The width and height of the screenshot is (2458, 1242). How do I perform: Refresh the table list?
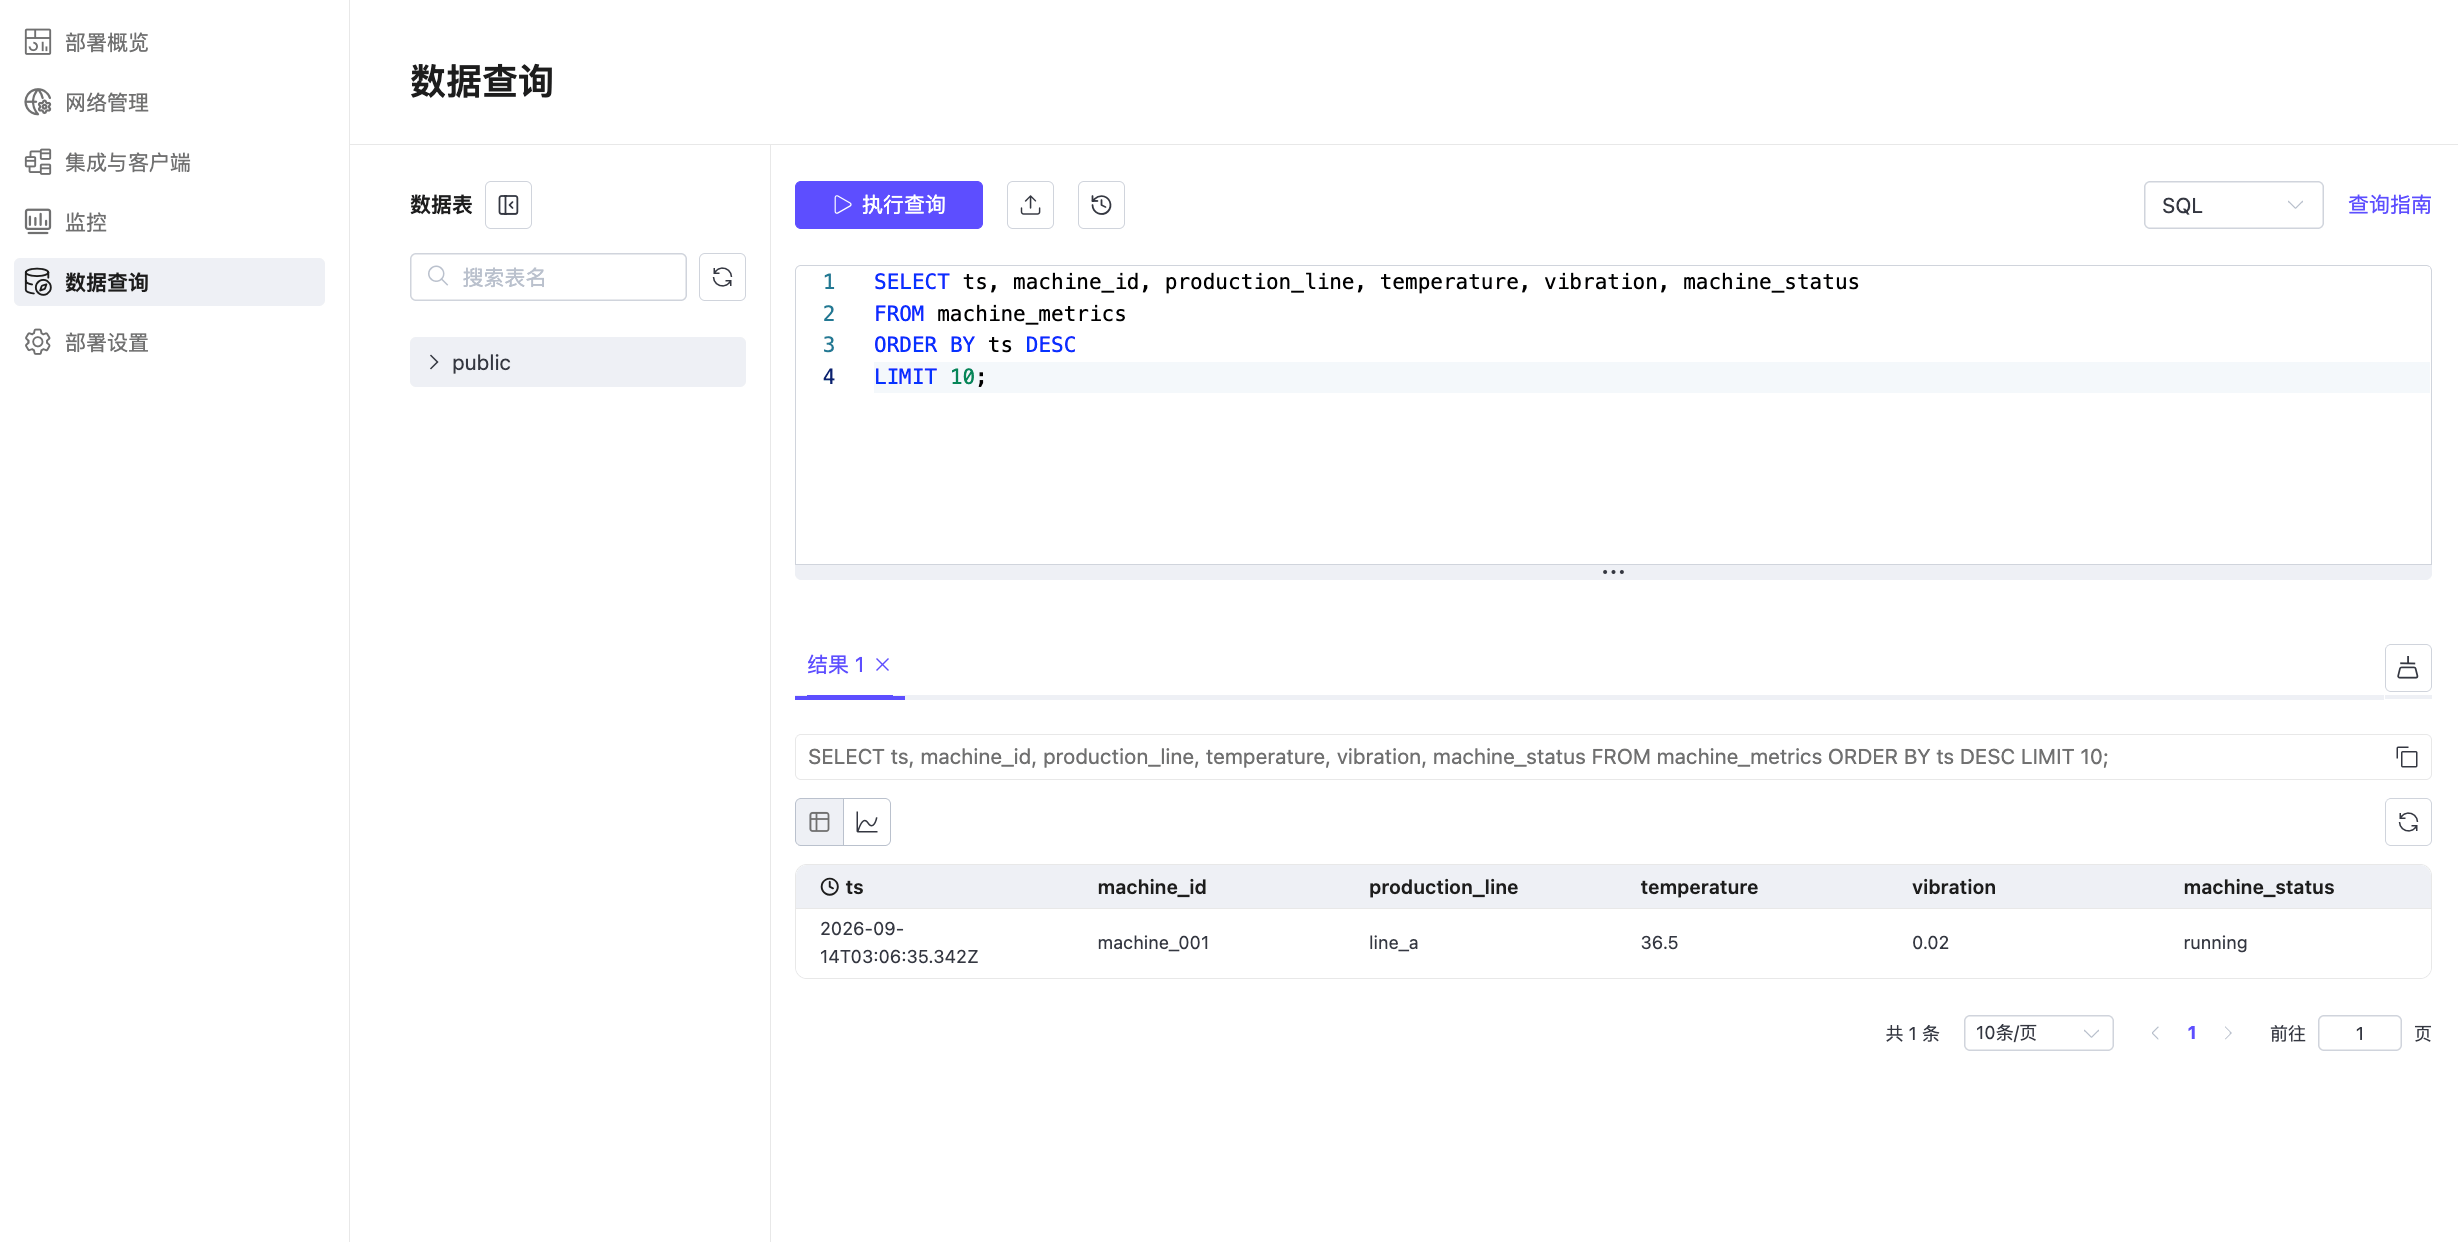coord(722,277)
